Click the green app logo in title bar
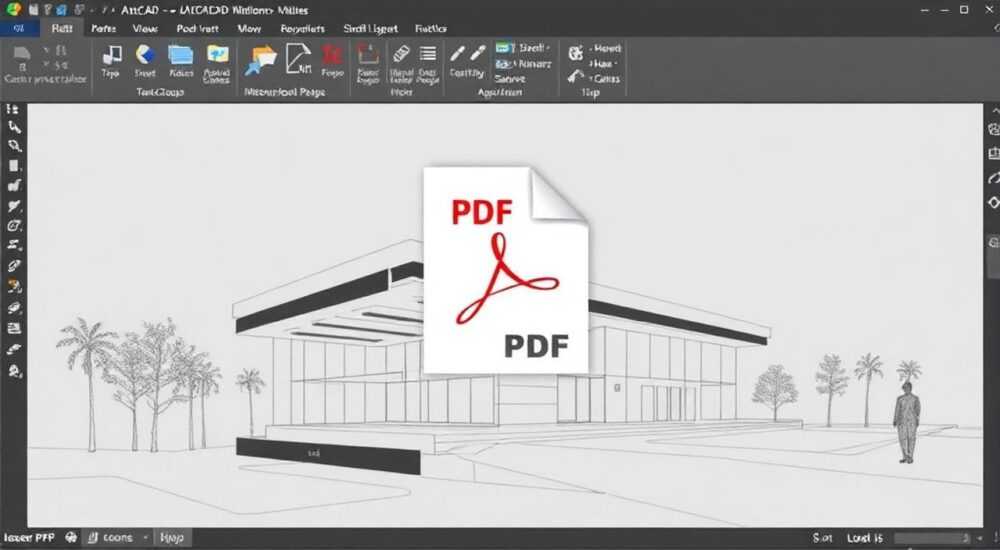 click(13, 10)
